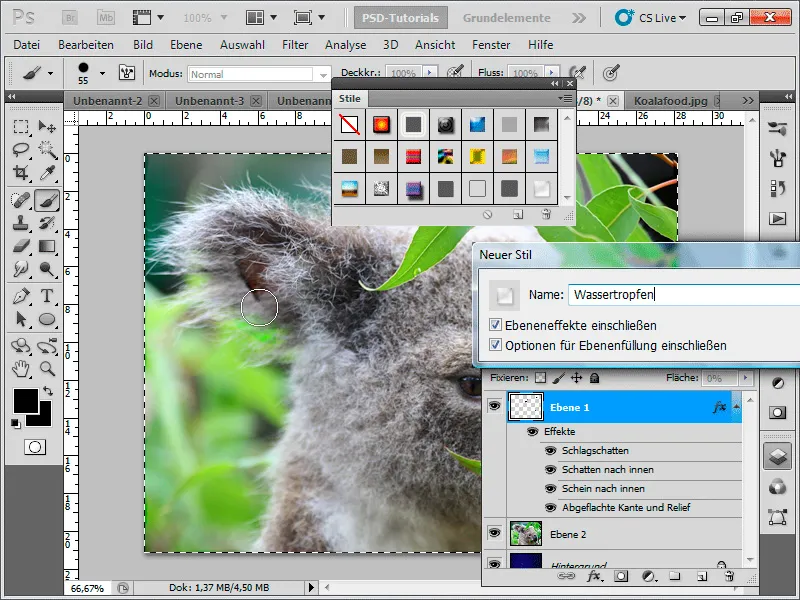The image size is (800, 600).
Task: Select the Ellipse shape tool
Action: [x=47, y=319]
